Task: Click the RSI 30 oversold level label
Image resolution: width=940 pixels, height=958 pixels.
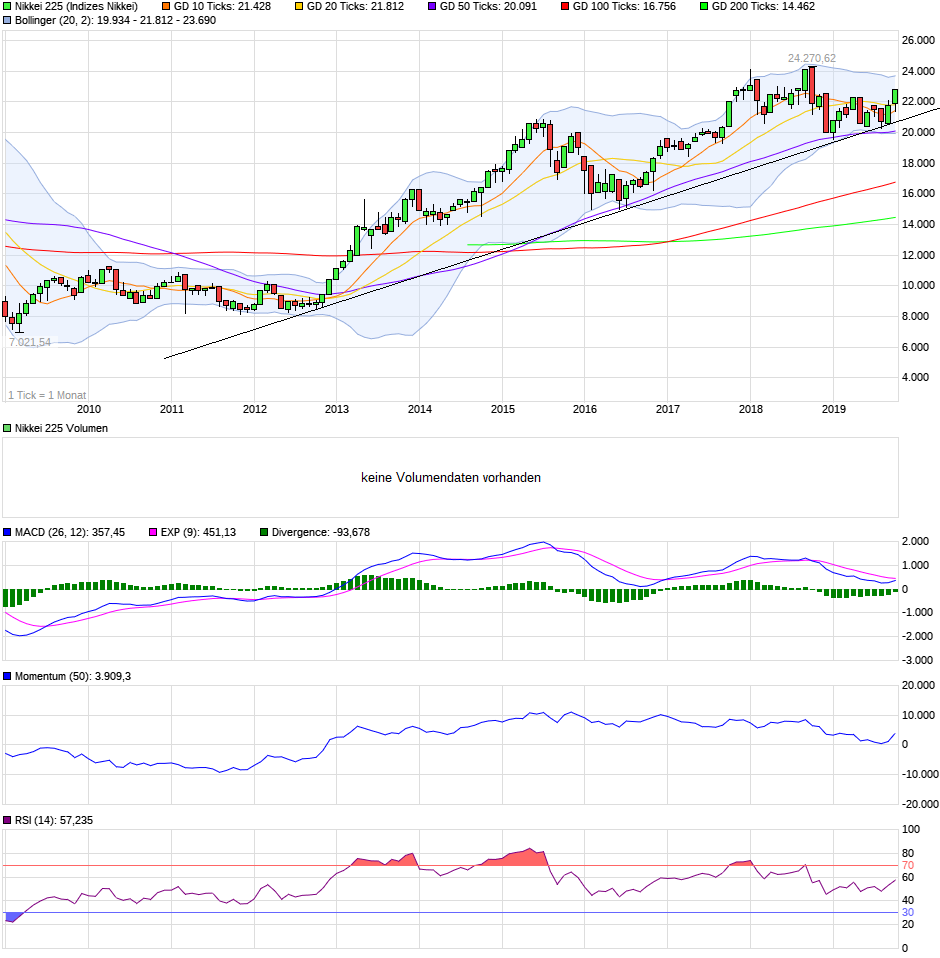Action: point(908,913)
